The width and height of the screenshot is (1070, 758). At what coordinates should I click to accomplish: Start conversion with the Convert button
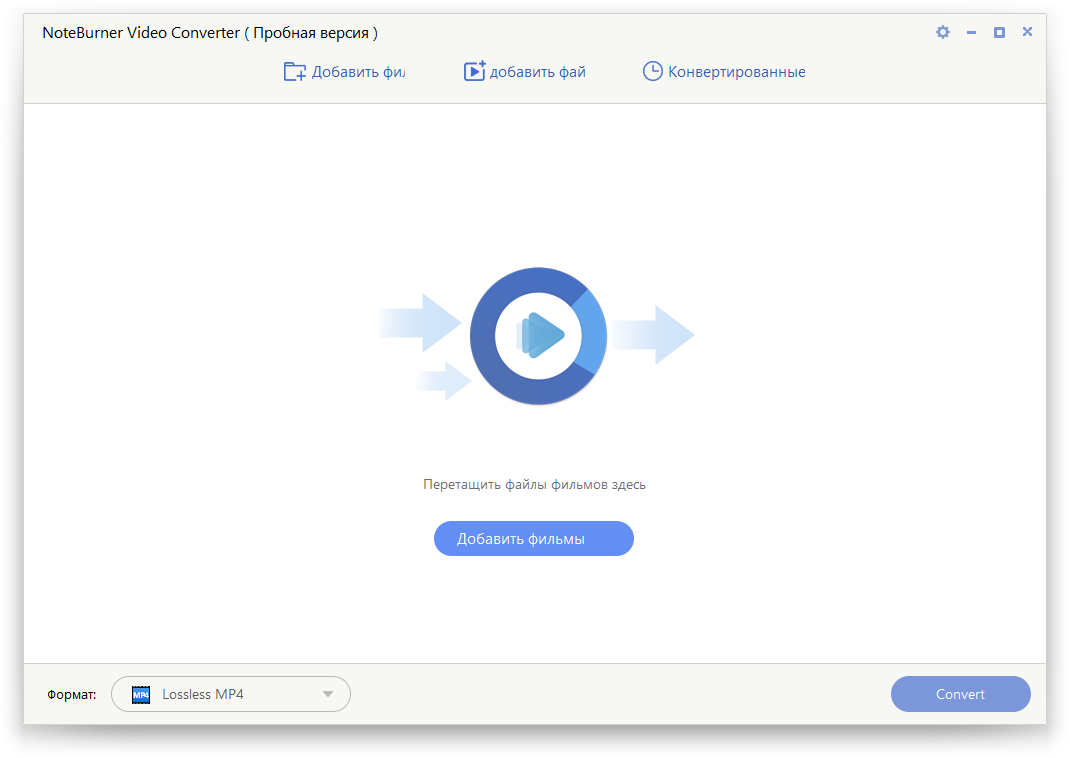(959, 694)
